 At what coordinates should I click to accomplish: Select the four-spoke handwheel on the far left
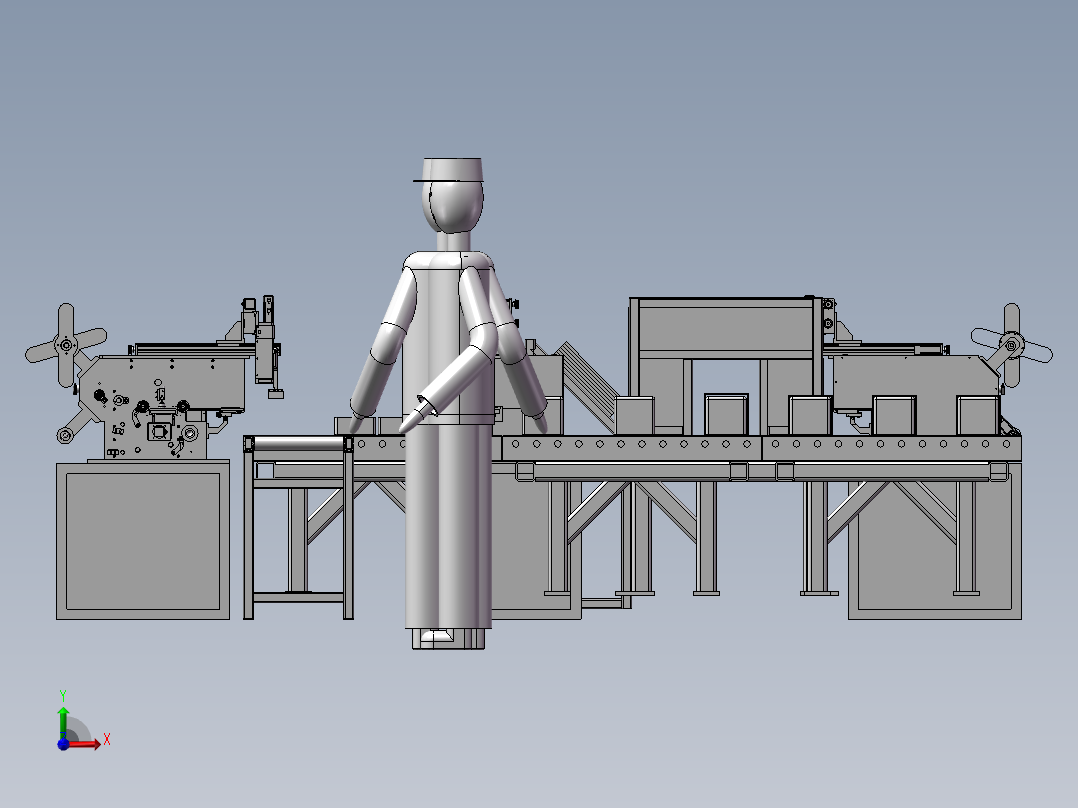click(66, 345)
